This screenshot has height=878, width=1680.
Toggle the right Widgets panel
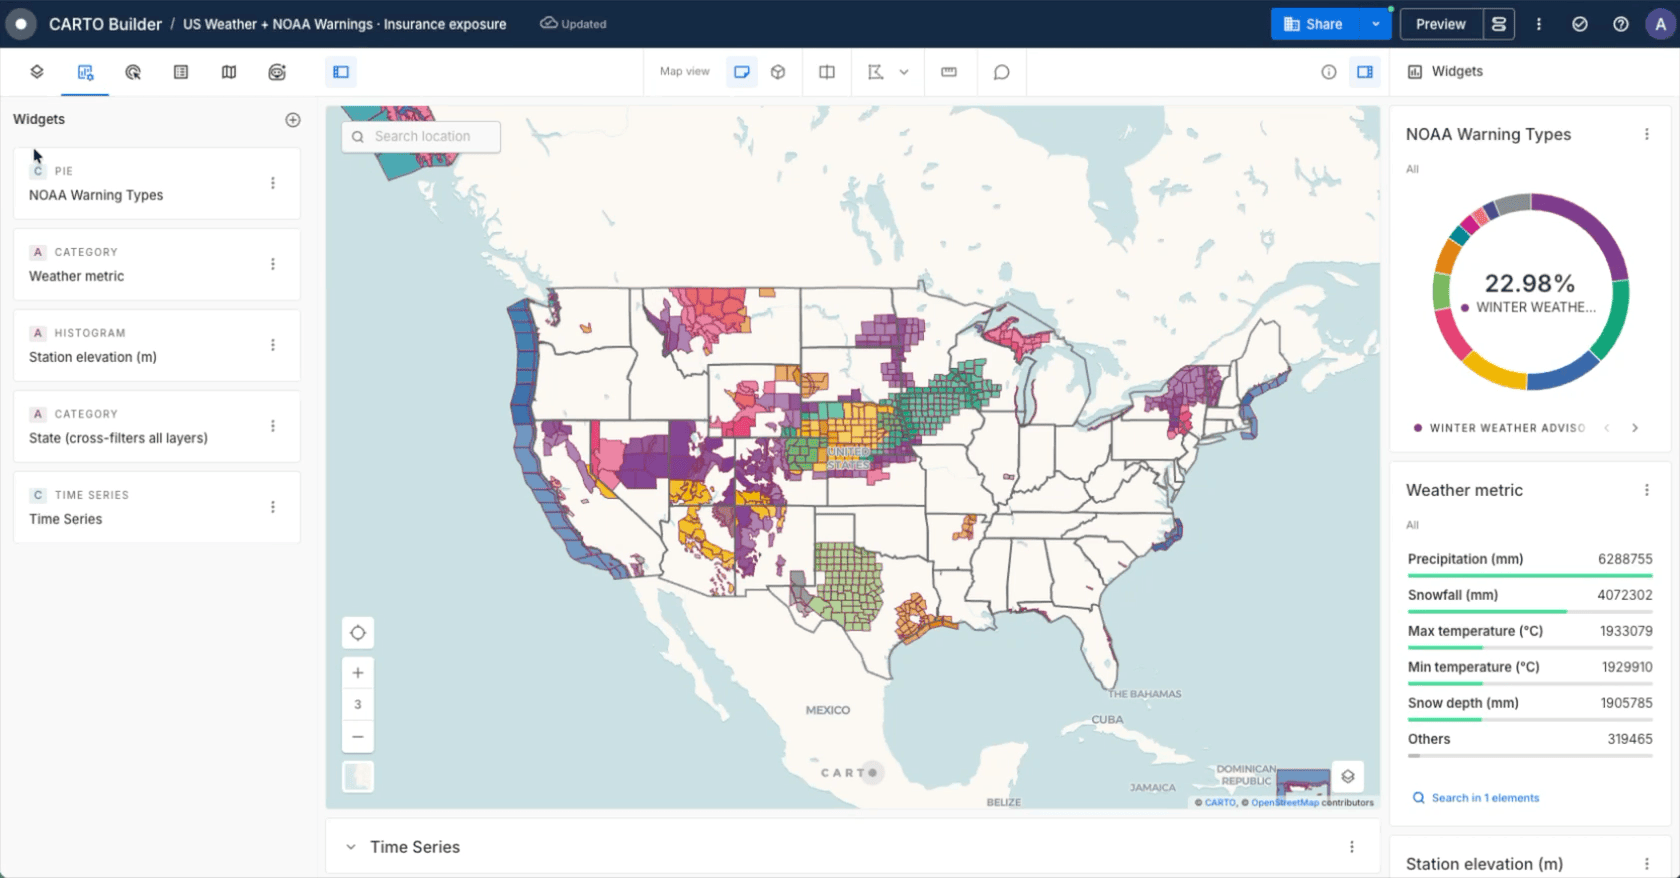pos(1365,72)
